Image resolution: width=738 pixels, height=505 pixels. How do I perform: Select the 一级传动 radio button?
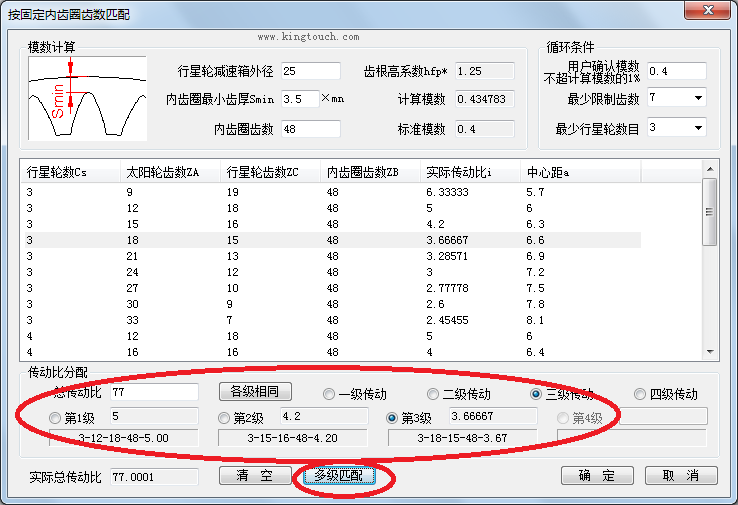coord(329,394)
